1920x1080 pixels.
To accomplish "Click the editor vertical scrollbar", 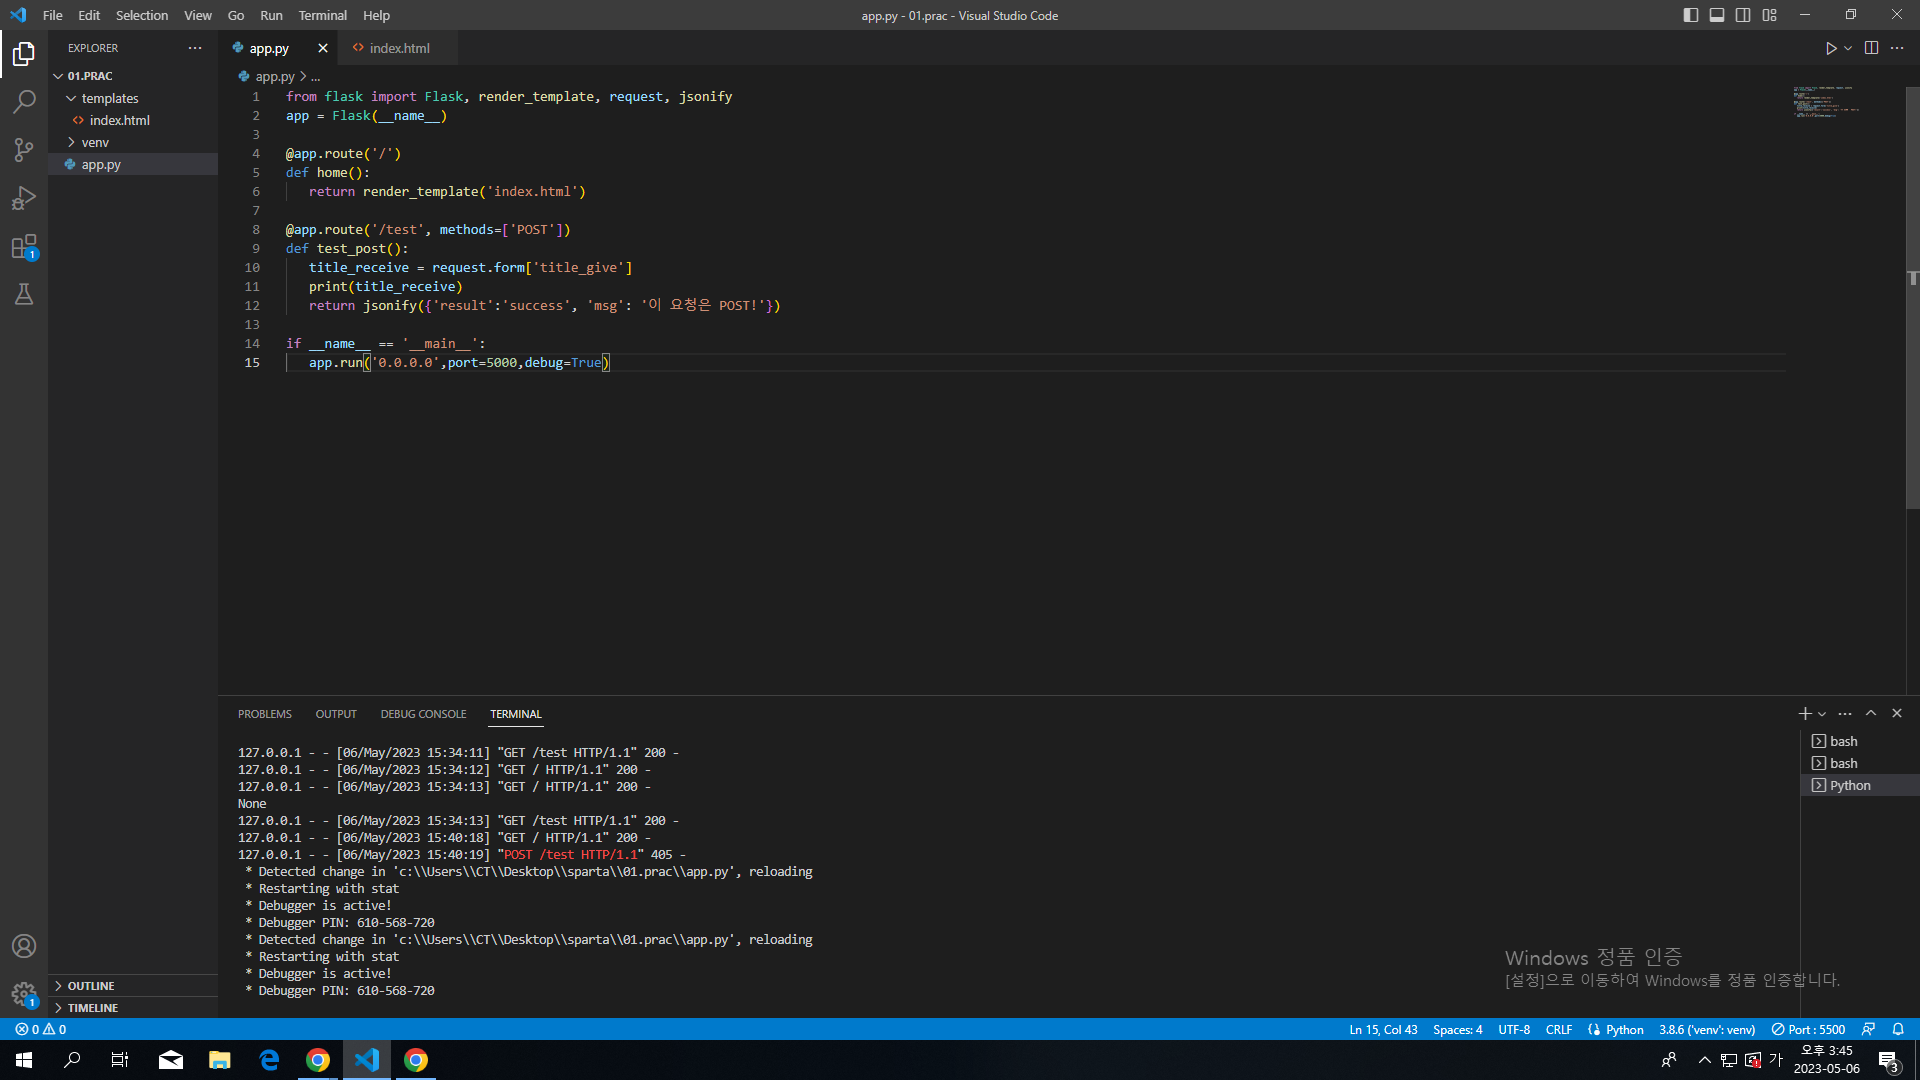I will (1912, 298).
